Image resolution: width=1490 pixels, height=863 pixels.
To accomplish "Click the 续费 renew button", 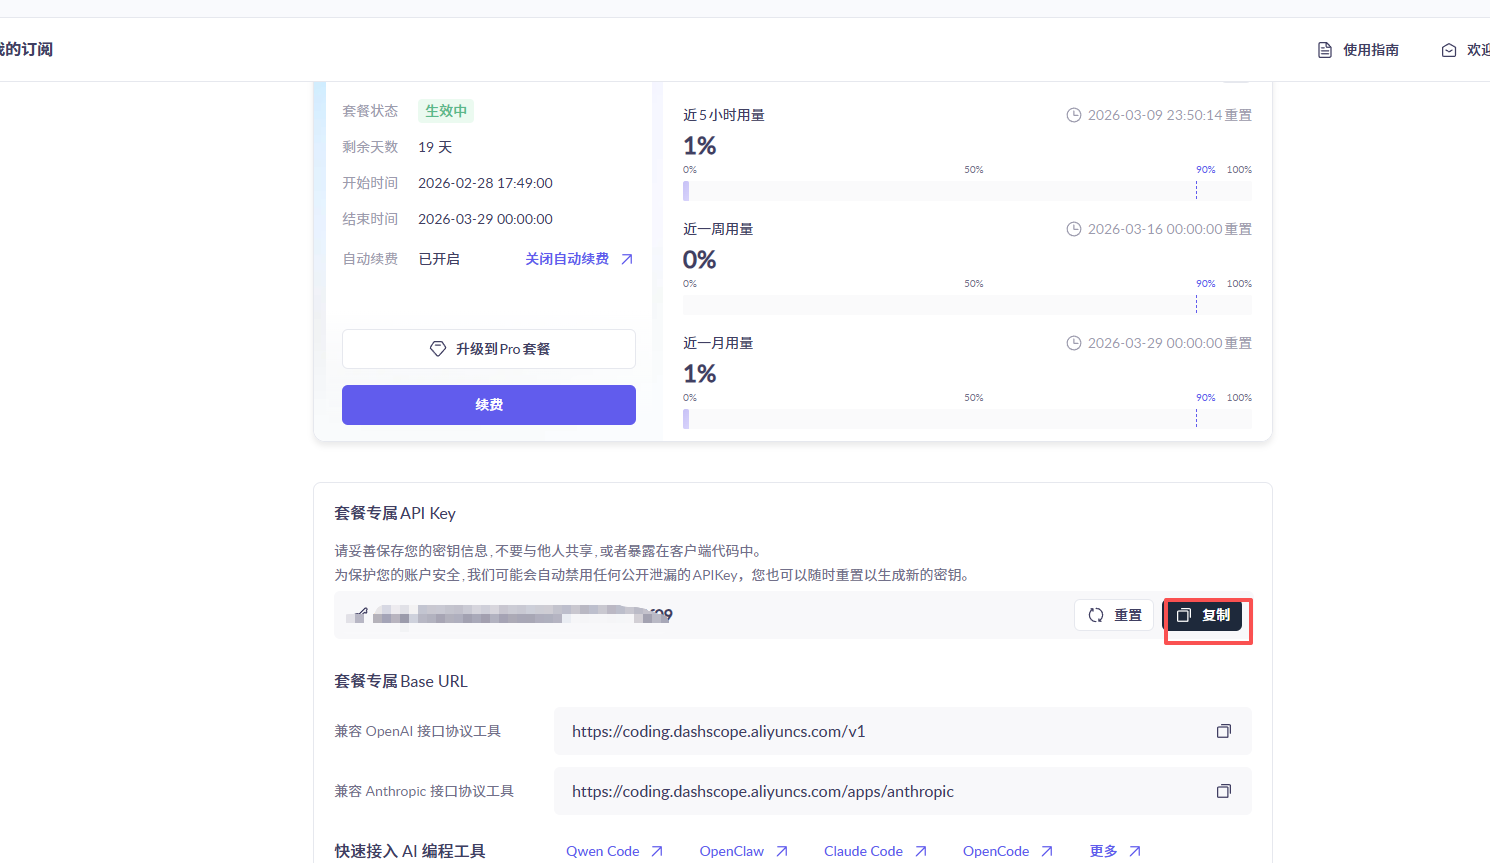I will [x=488, y=405].
